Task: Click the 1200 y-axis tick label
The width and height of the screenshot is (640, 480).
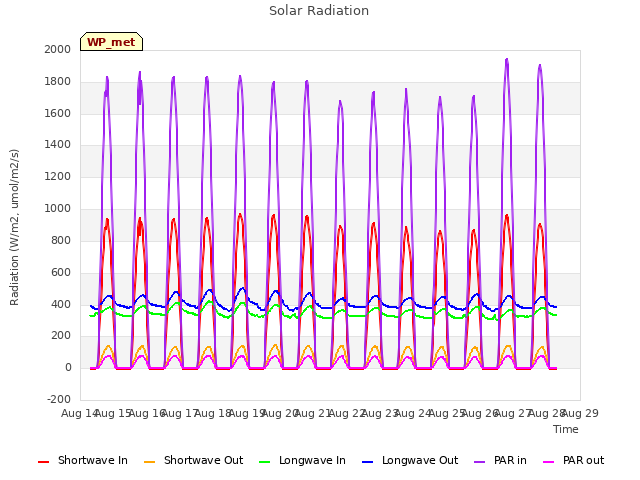Action: click(x=58, y=177)
